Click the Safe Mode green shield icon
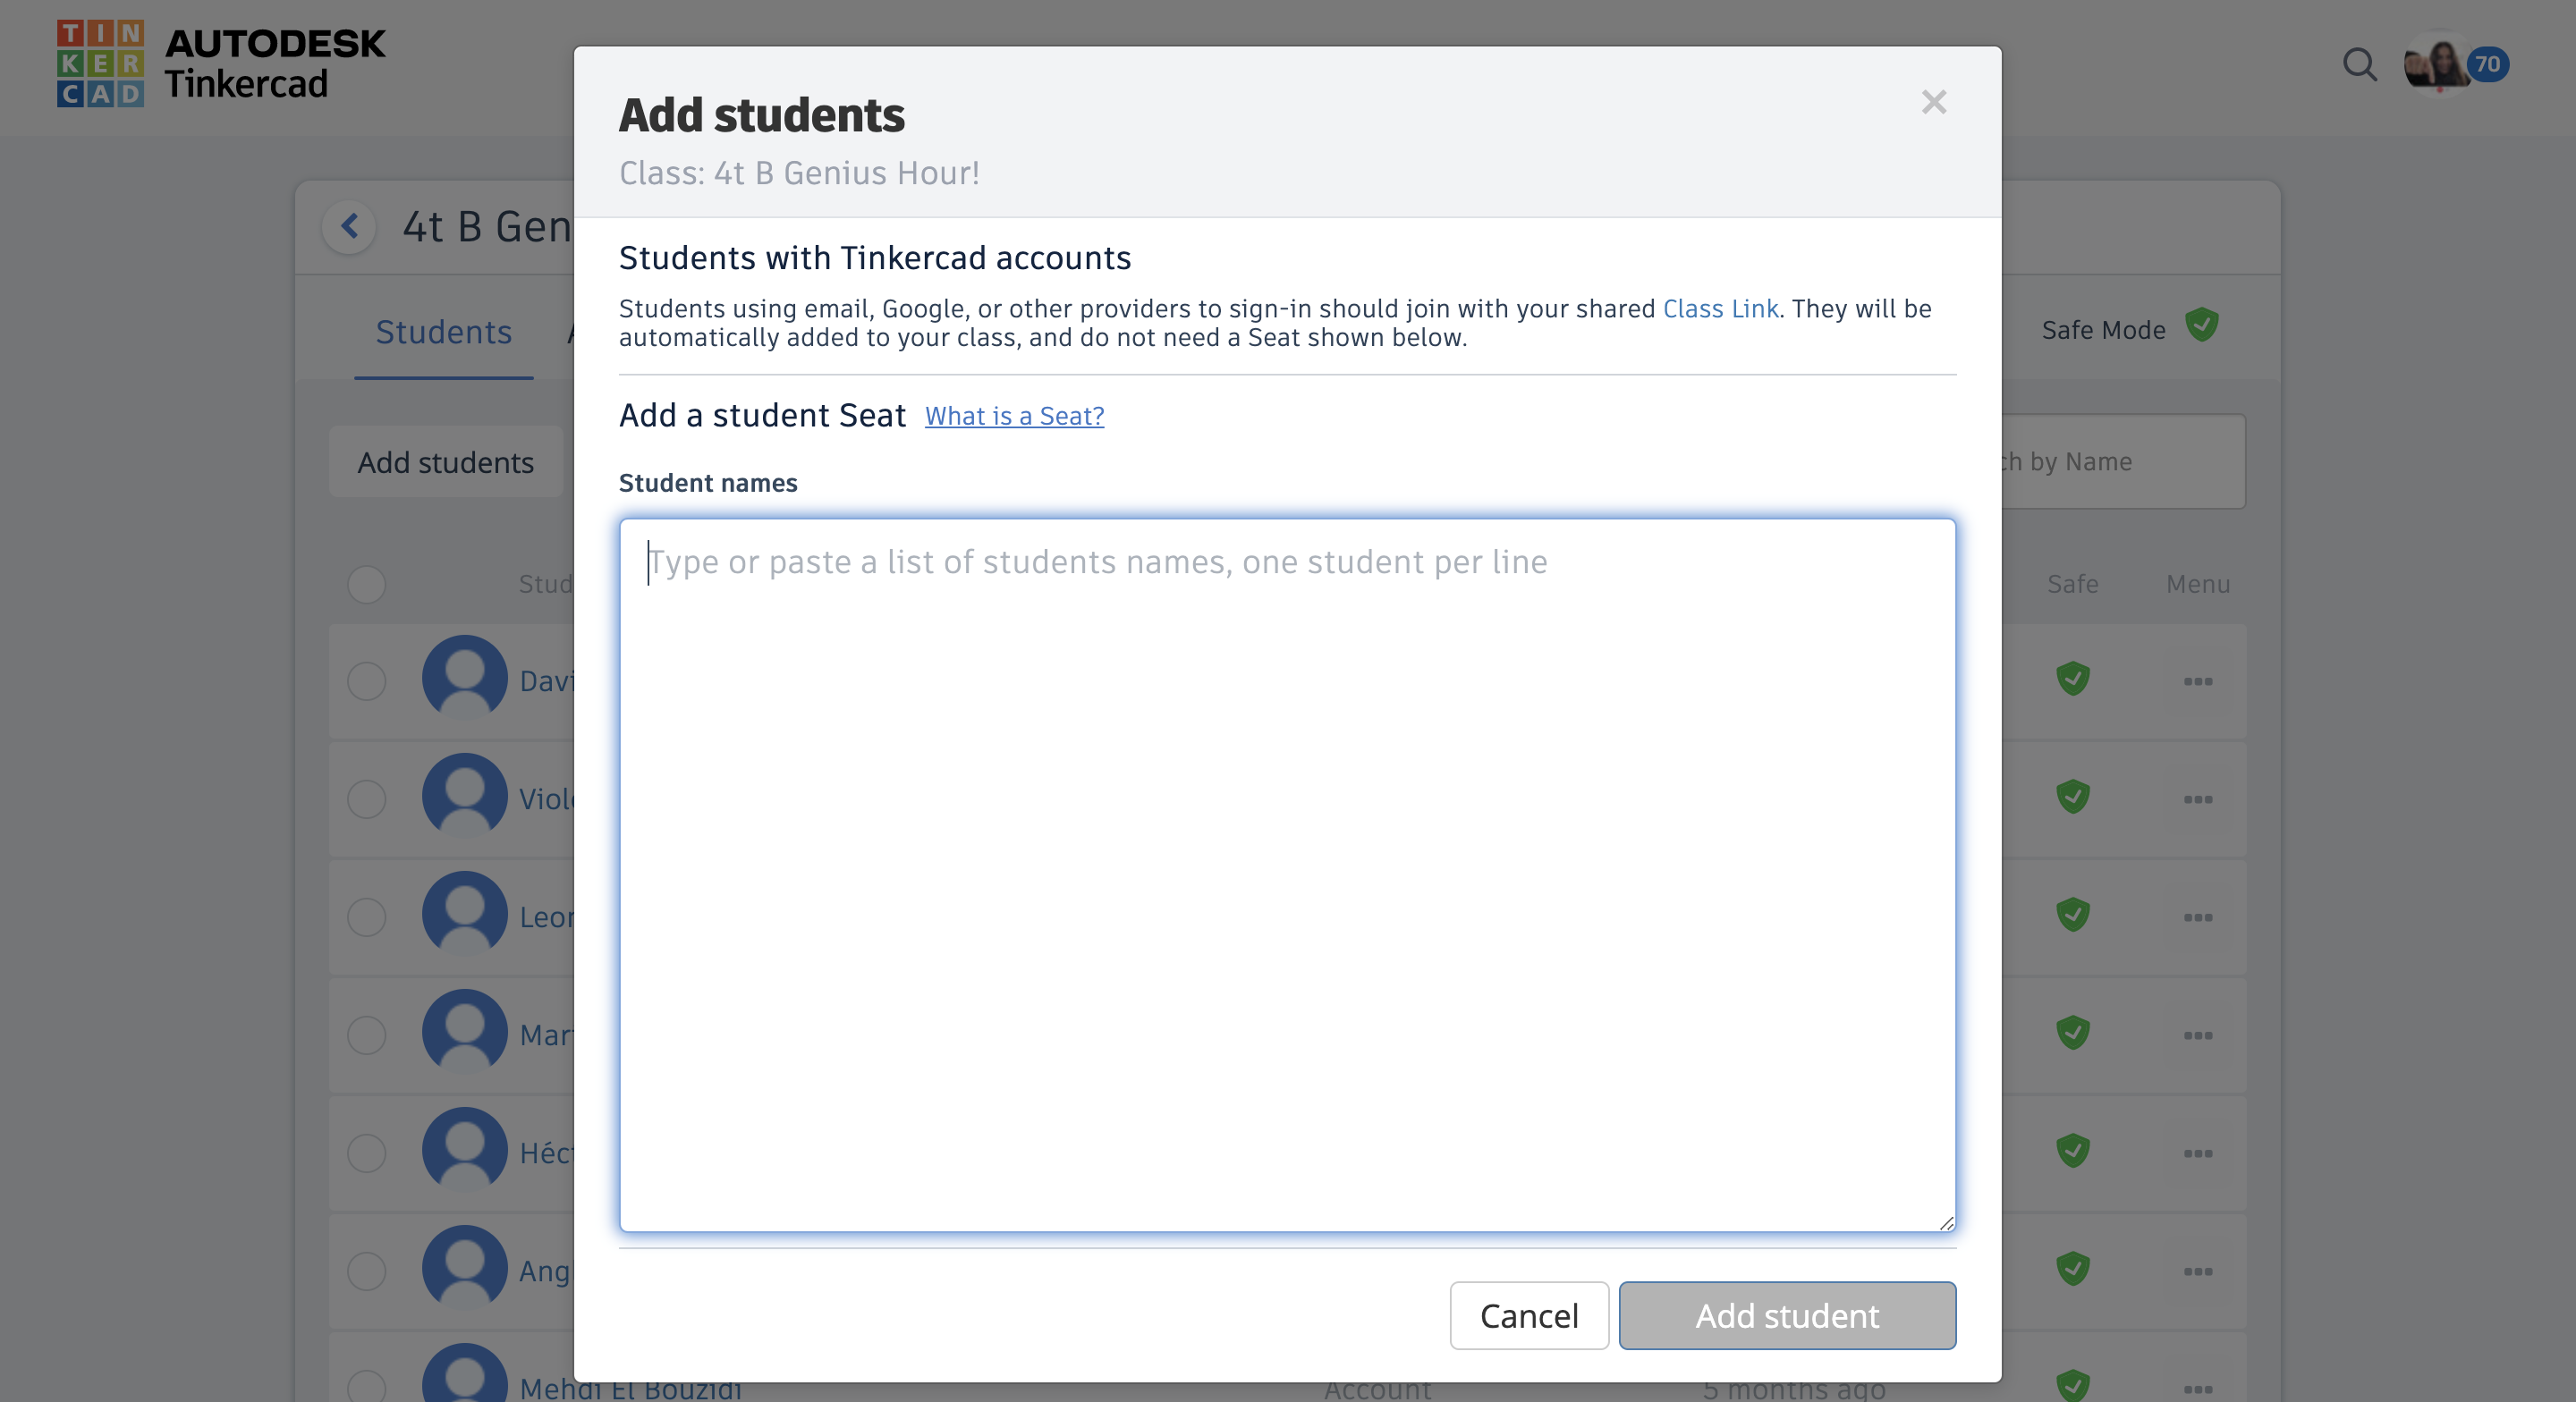Image resolution: width=2576 pixels, height=1402 pixels. pos(2202,326)
